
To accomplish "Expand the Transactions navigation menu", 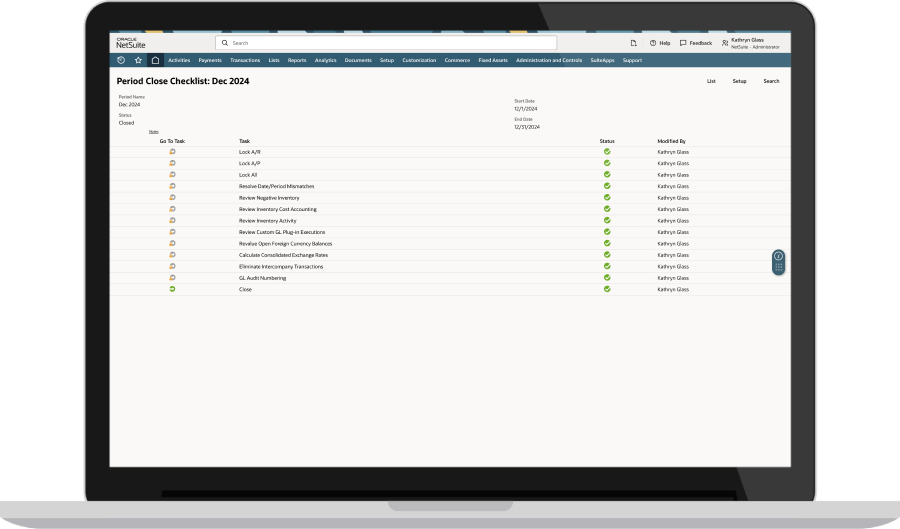I will [x=245, y=60].
